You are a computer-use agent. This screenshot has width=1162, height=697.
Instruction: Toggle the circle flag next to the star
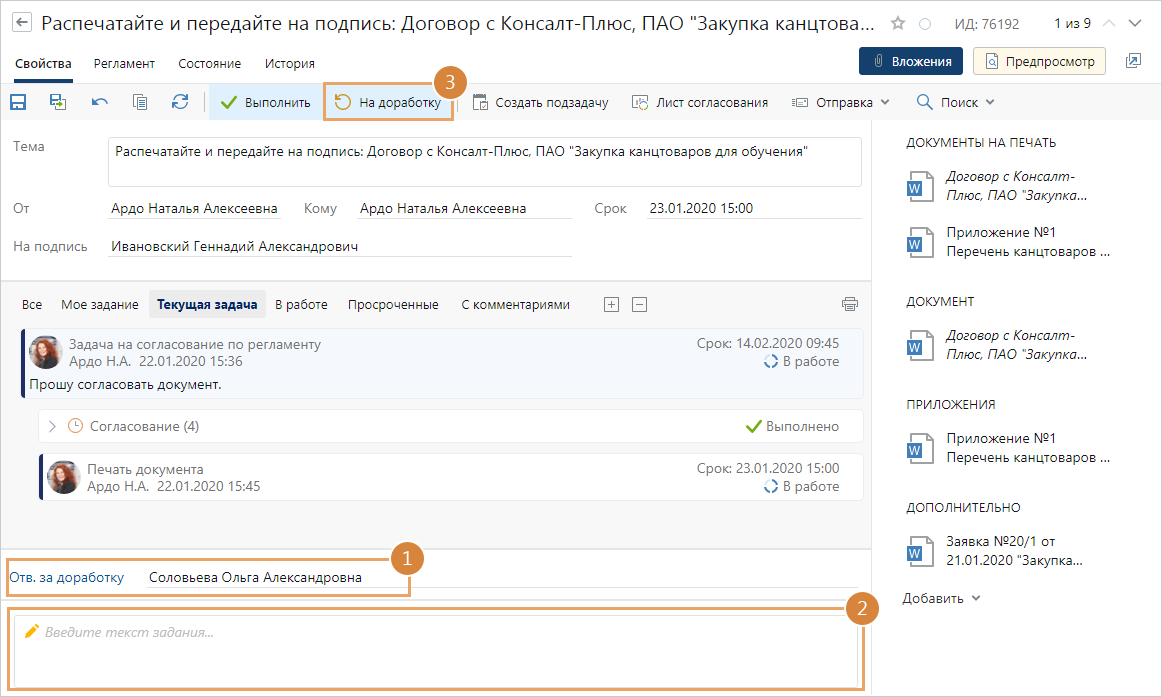(925, 23)
